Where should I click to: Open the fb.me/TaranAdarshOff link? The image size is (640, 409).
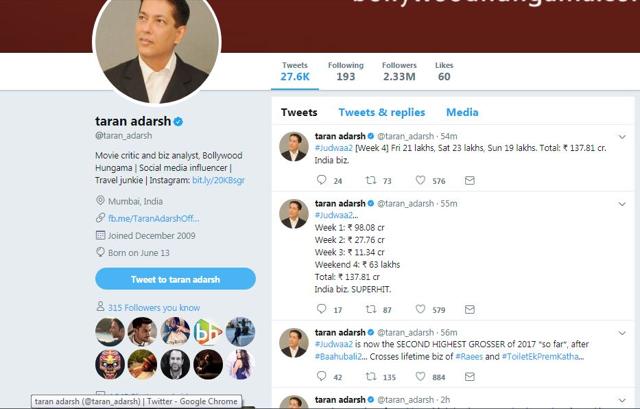pyautogui.click(x=153, y=218)
